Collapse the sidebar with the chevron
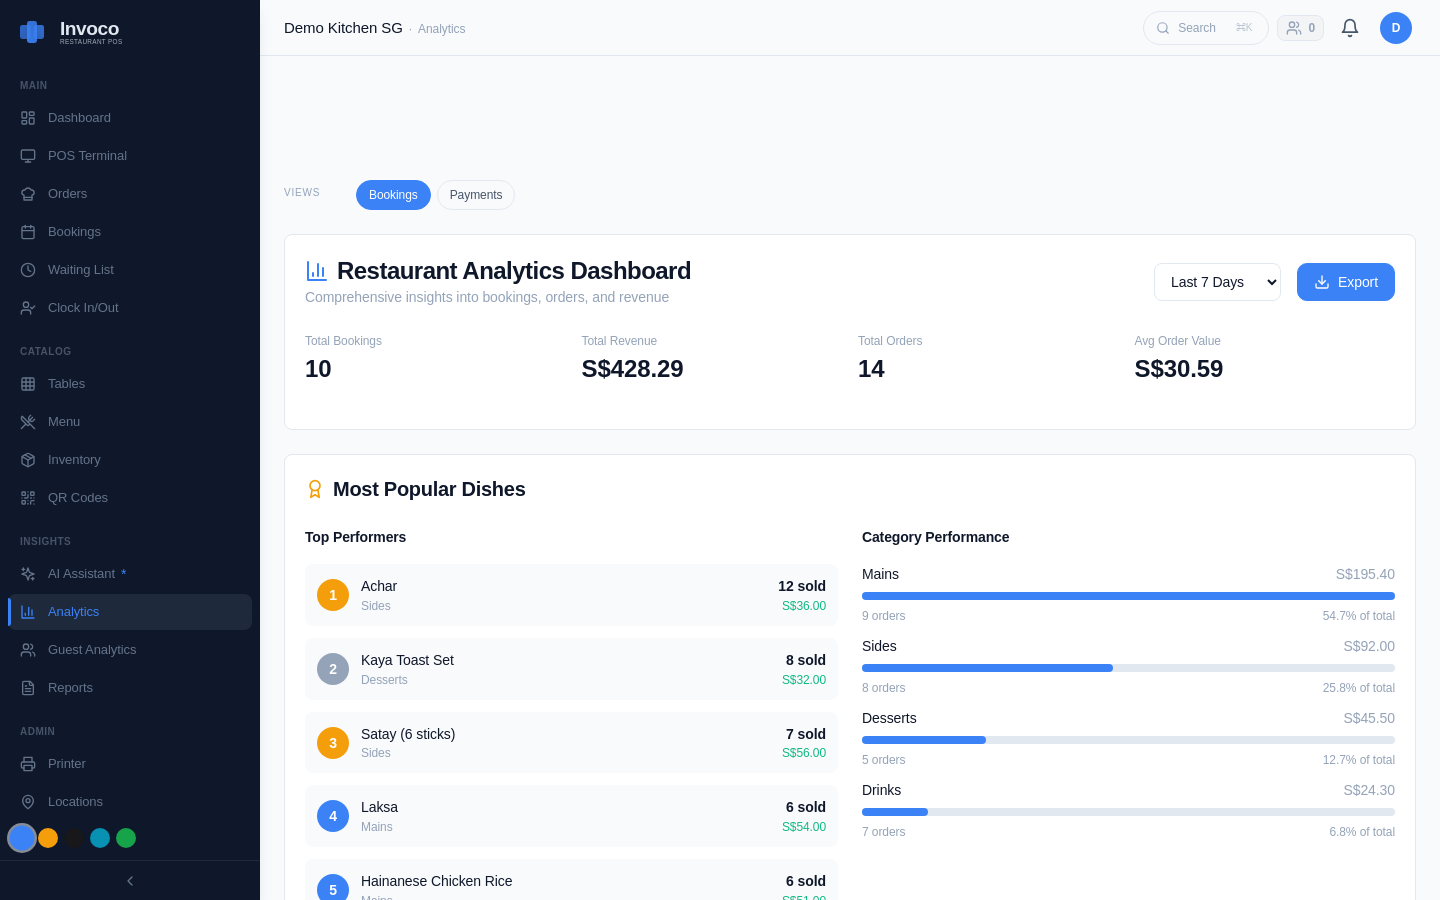Screen dimensions: 1440x900 click(129, 881)
